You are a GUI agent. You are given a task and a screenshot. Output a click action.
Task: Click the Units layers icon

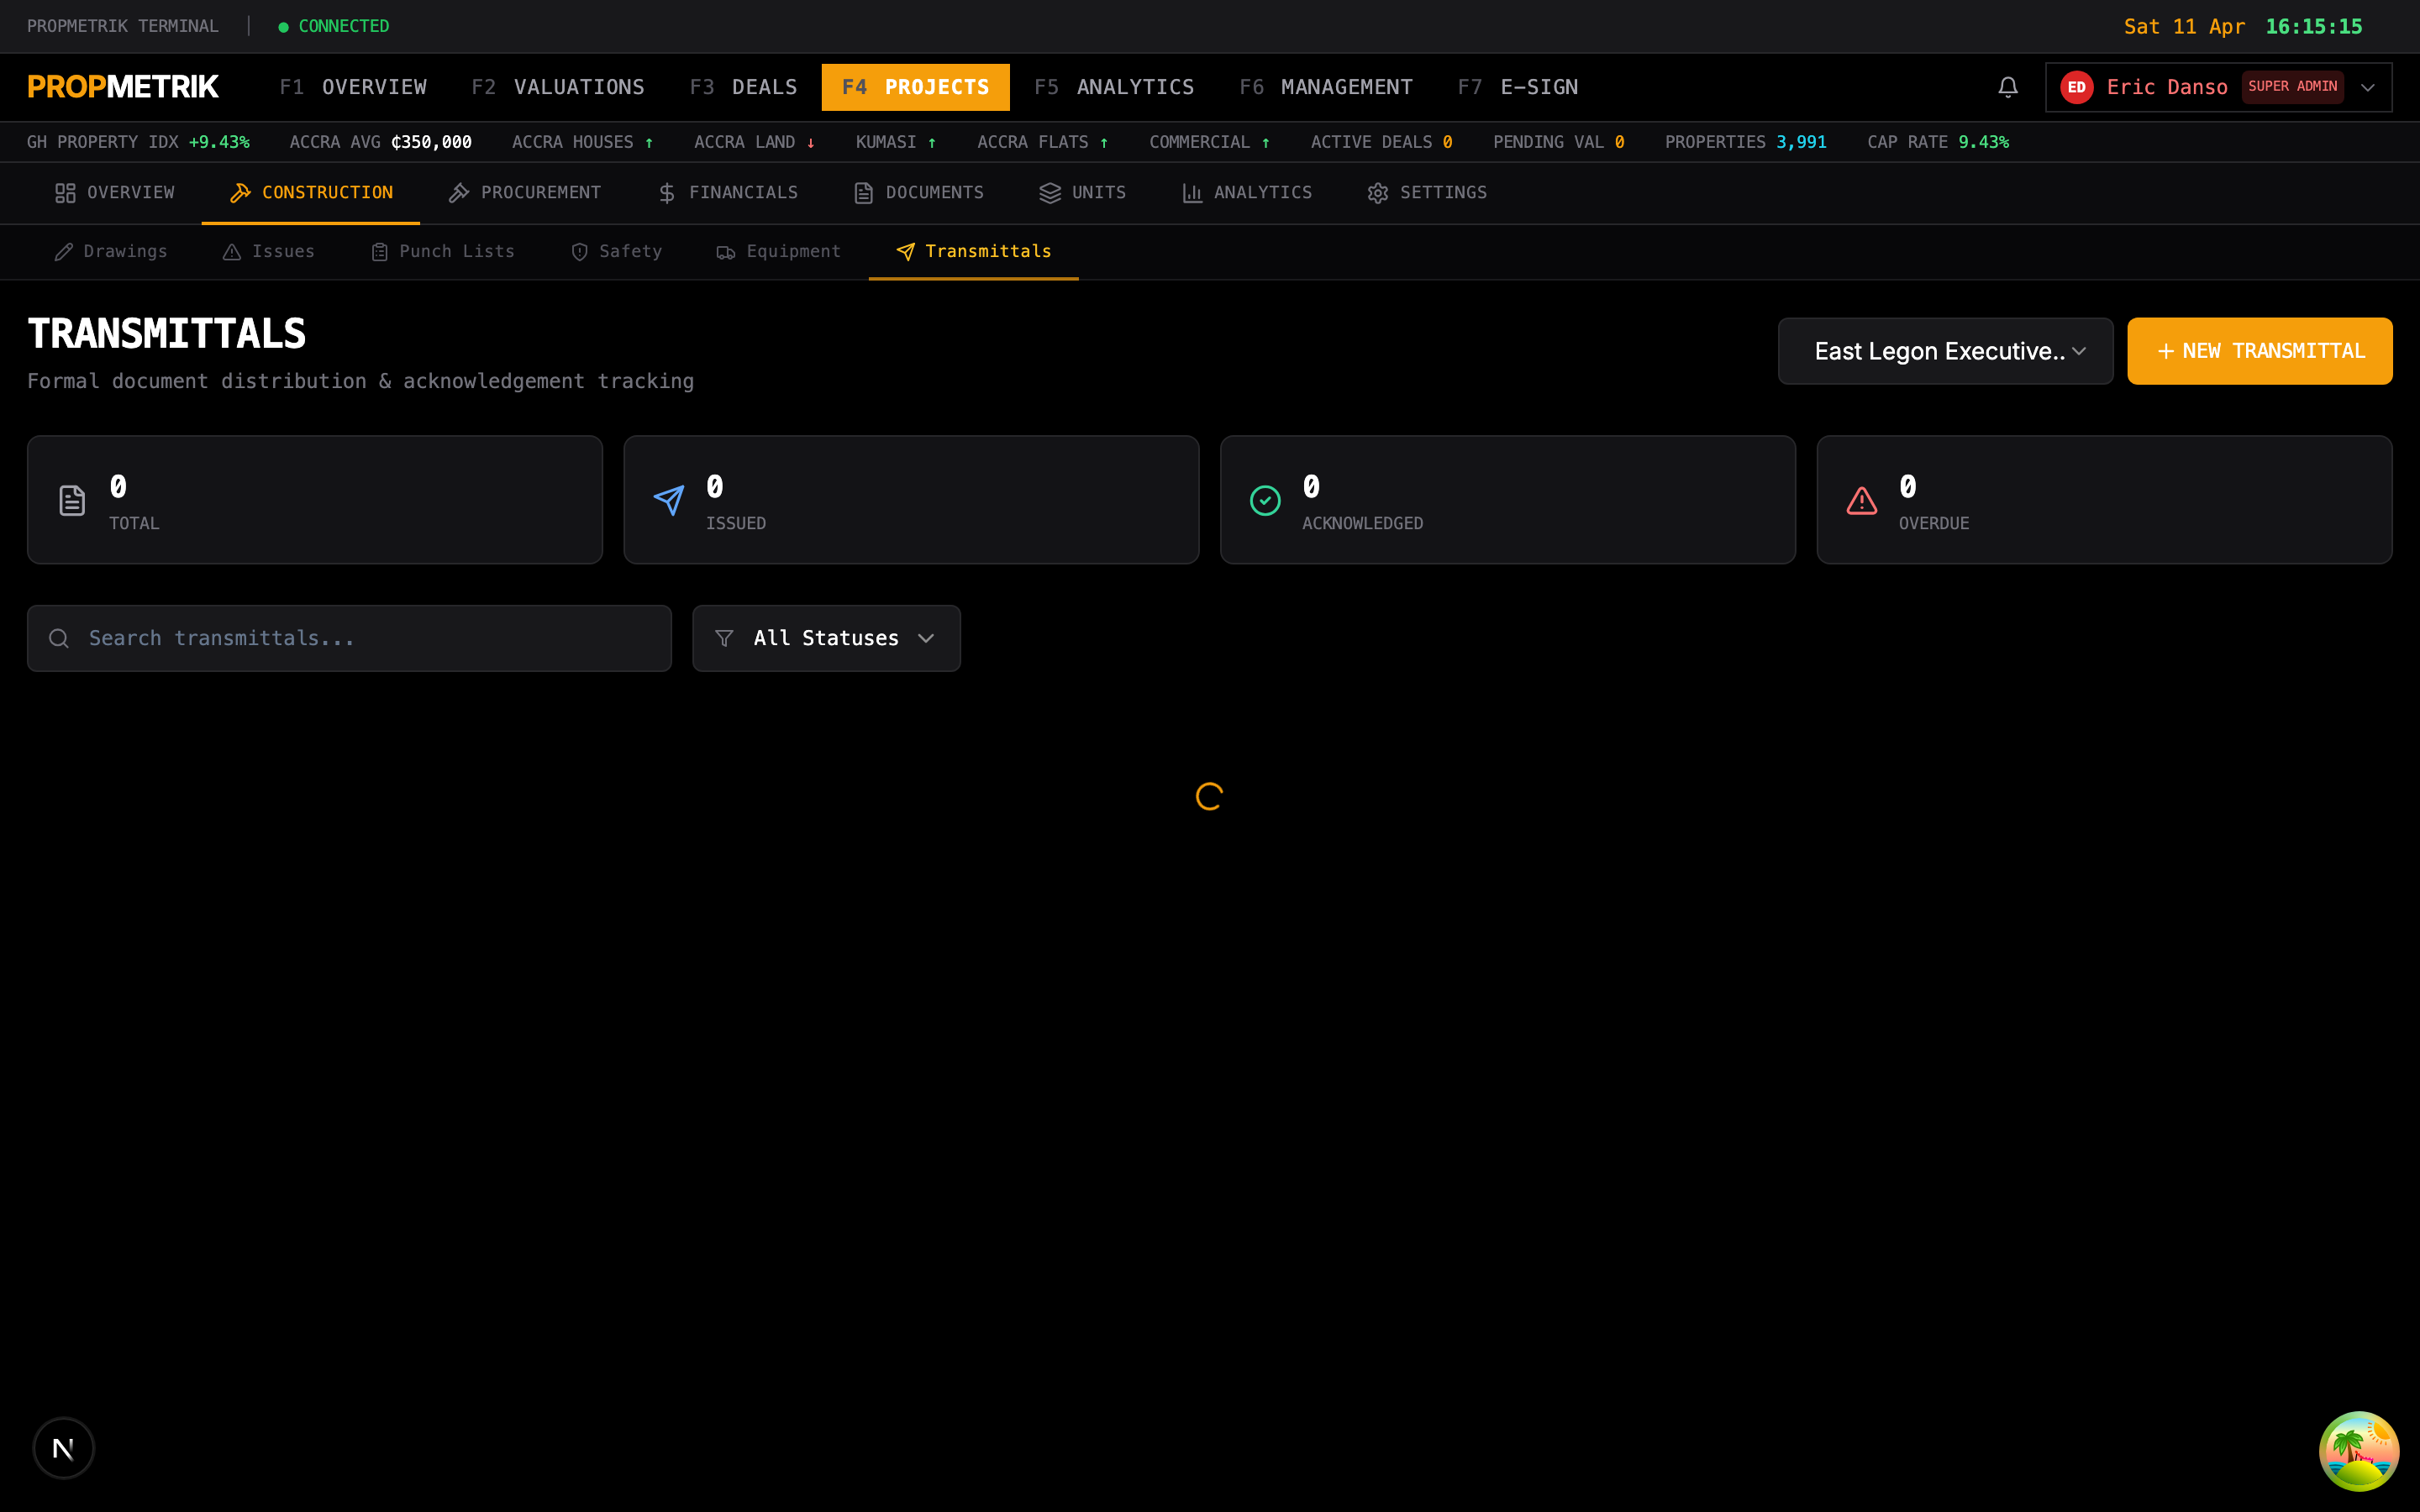point(1049,193)
